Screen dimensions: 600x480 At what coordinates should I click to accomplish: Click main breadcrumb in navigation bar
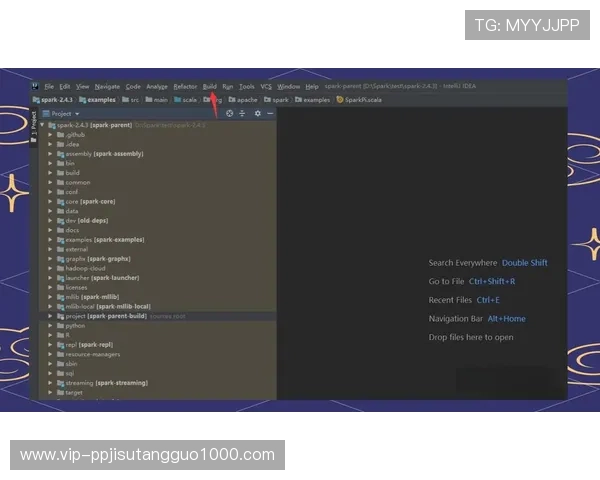[x=157, y=100]
